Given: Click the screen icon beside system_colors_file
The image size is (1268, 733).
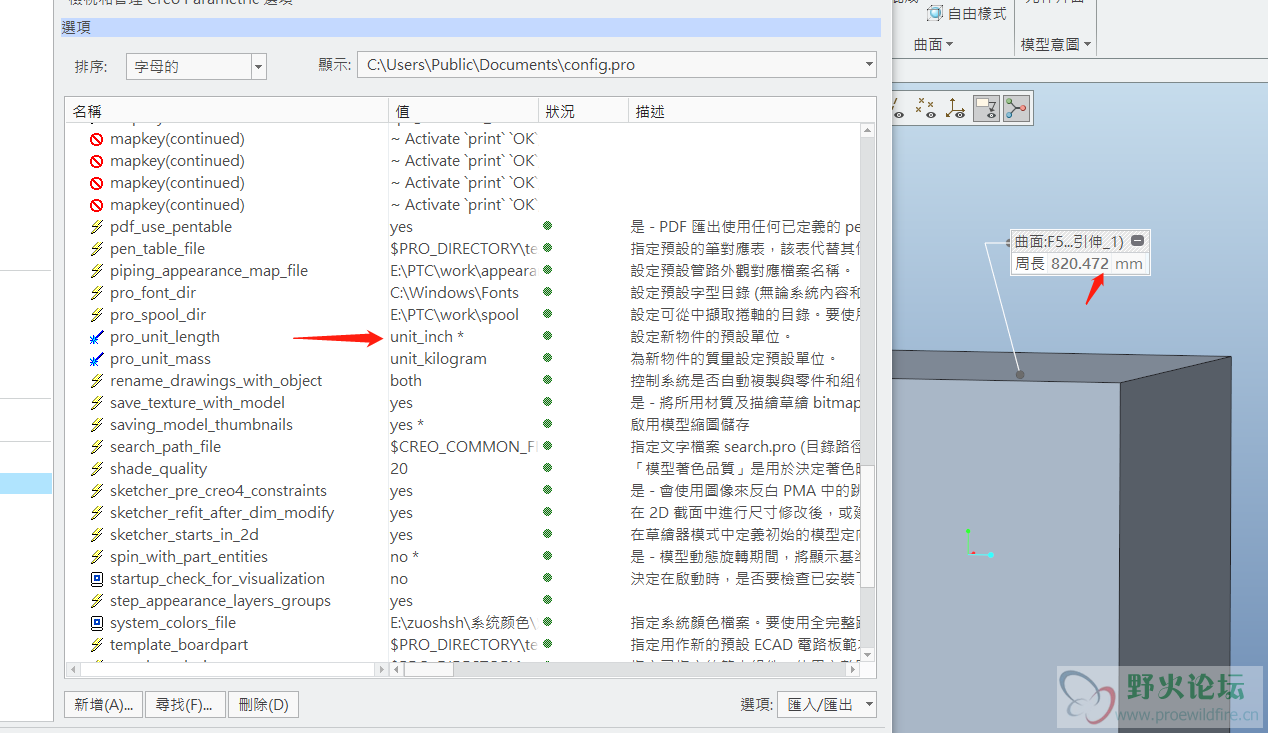Looking at the screenshot, I should pyautogui.click(x=97, y=623).
